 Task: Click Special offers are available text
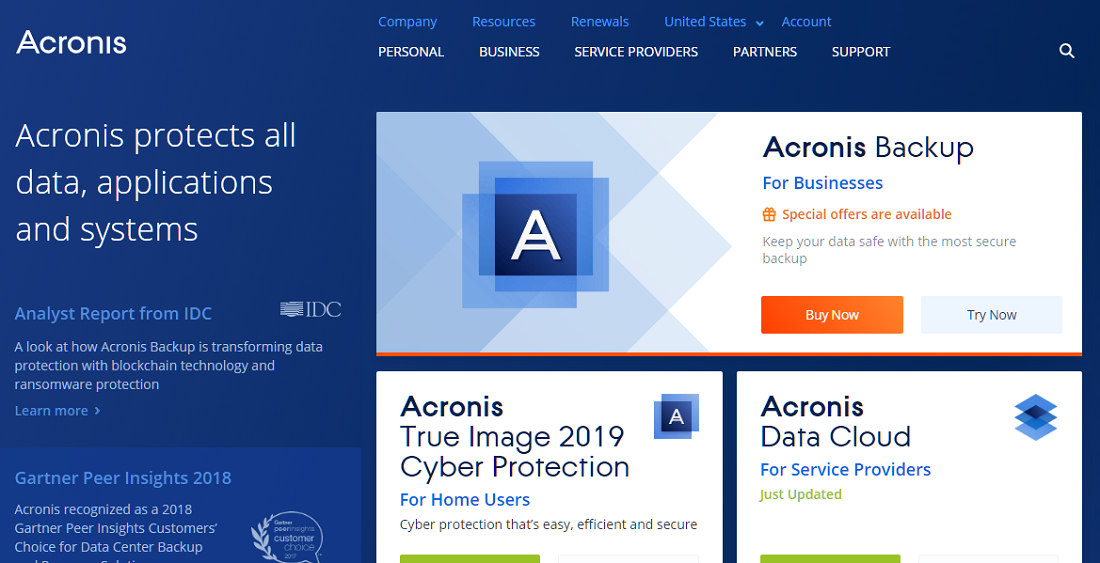click(867, 215)
